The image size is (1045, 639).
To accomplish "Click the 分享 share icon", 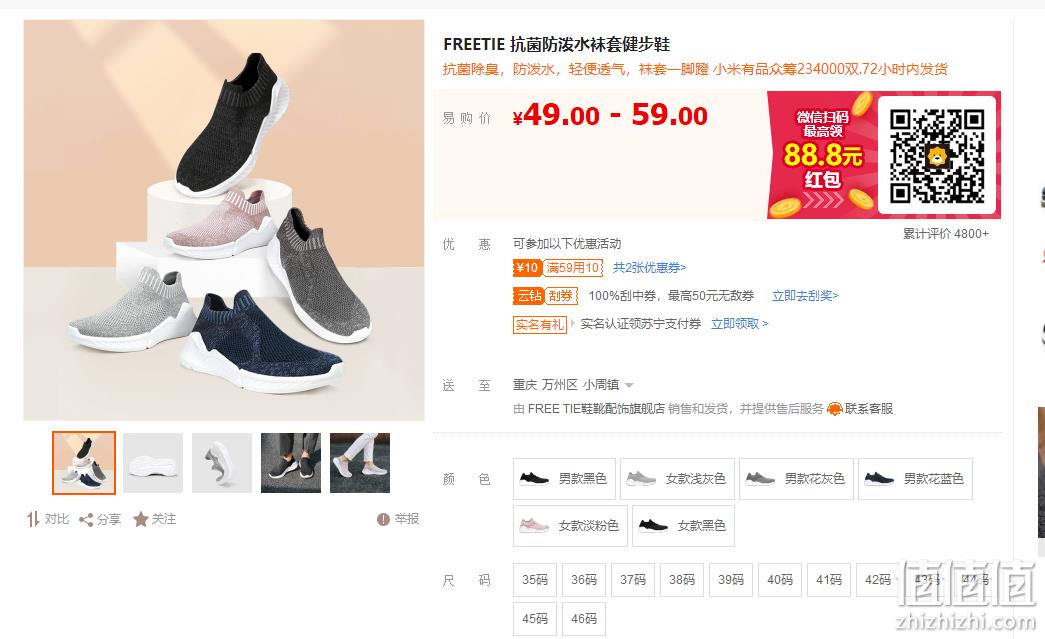I will pyautogui.click(x=86, y=520).
